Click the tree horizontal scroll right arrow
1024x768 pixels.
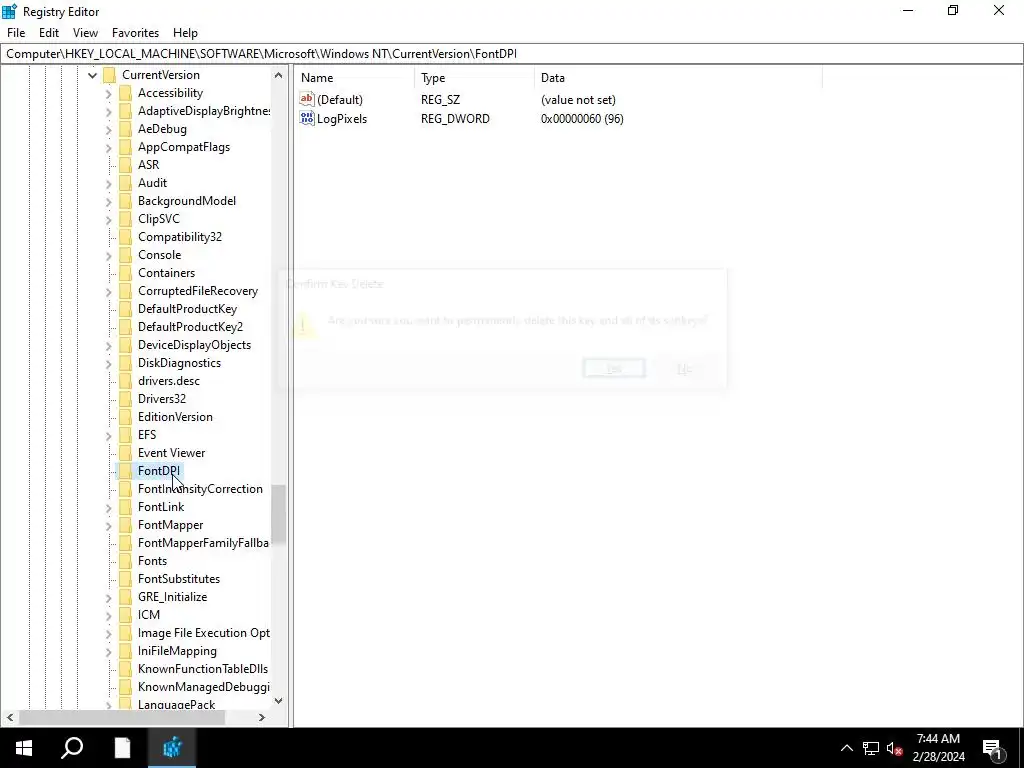pos(262,717)
